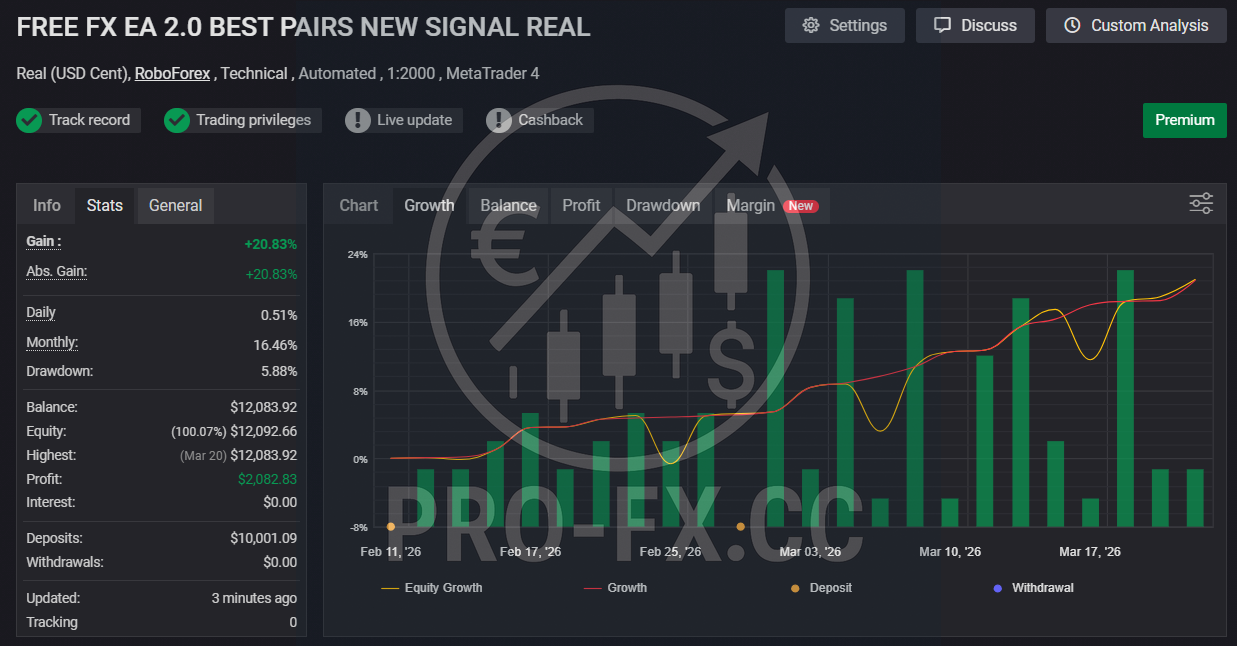Show the Drawdown chart tab
This screenshot has width=1237, height=646.
[x=663, y=205]
